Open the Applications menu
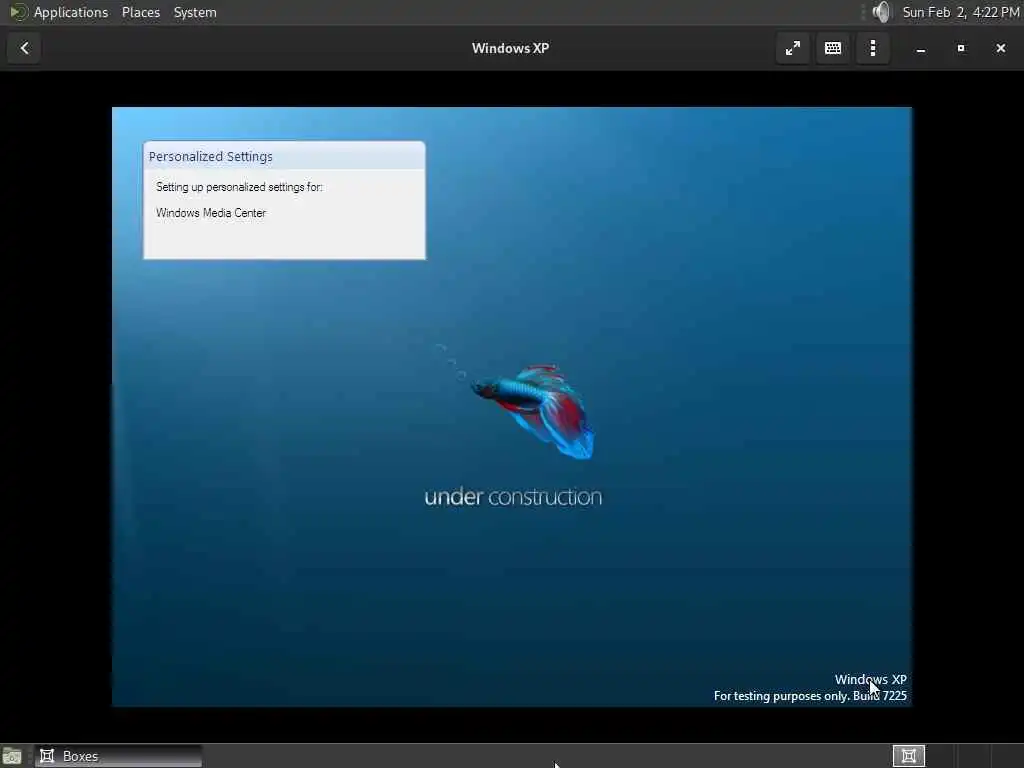This screenshot has width=1024, height=768. pos(71,12)
